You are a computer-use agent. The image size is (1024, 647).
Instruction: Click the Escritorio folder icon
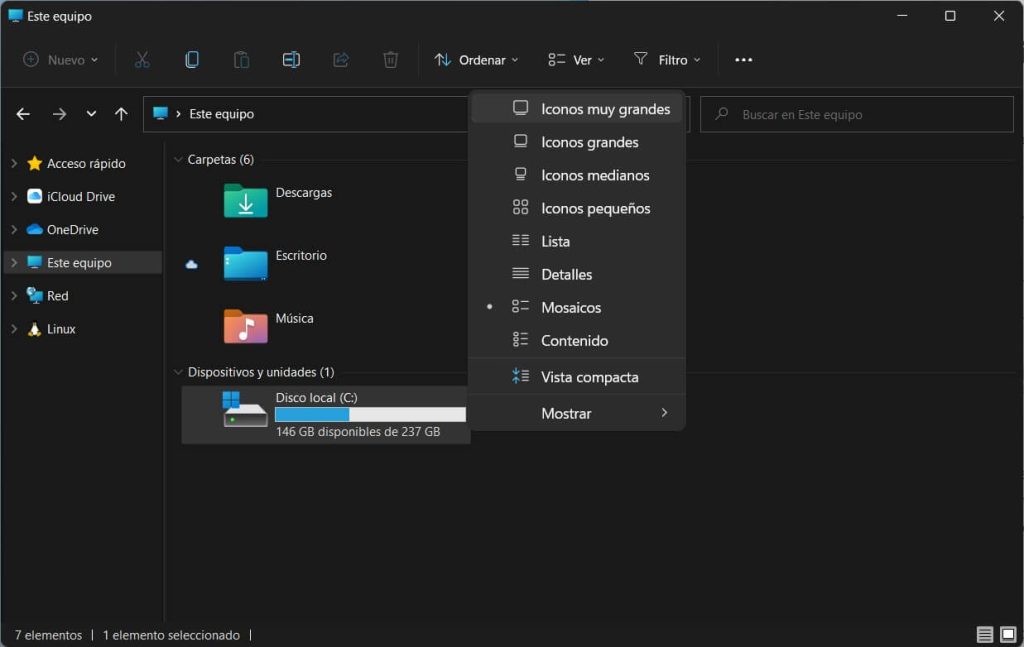(x=246, y=263)
